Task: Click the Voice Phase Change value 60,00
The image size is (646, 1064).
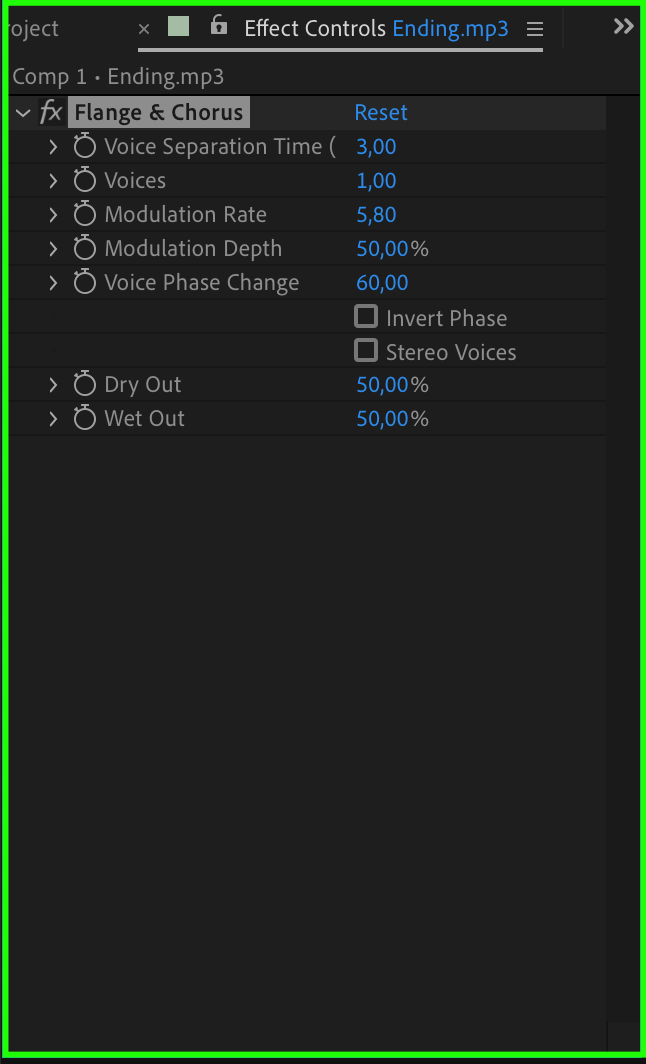Action: [x=382, y=283]
